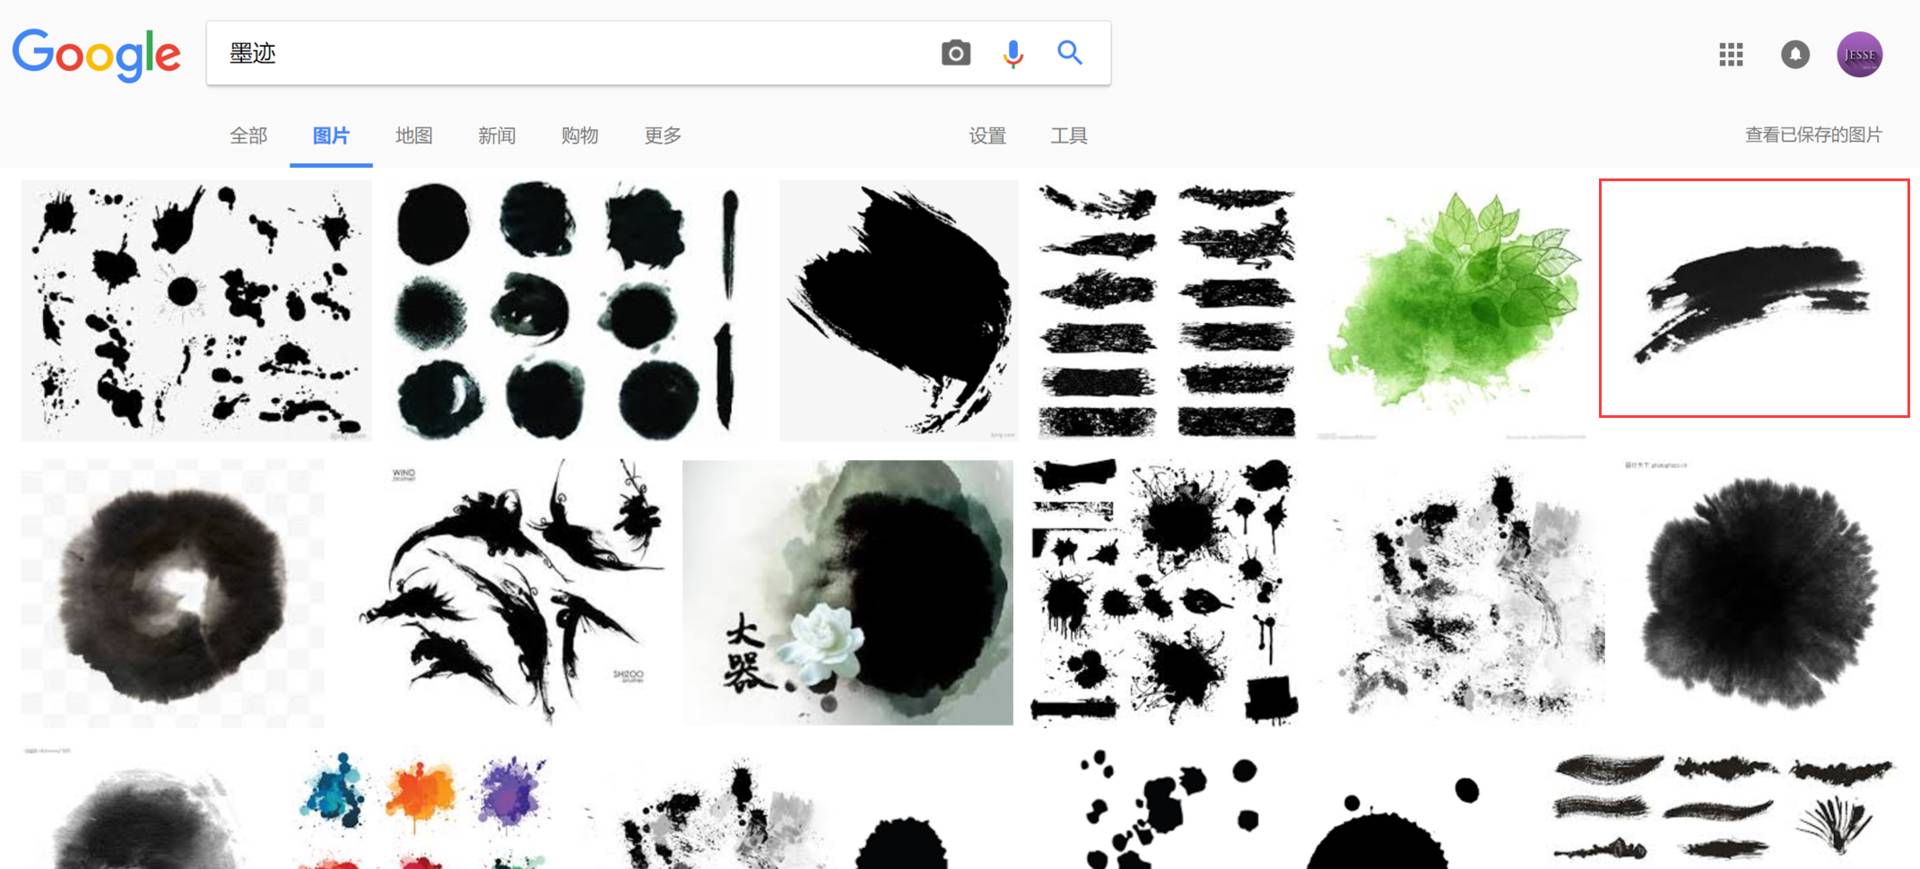Open the black splatter collection thumbnail
1920x869 pixels.
point(1165,593)
